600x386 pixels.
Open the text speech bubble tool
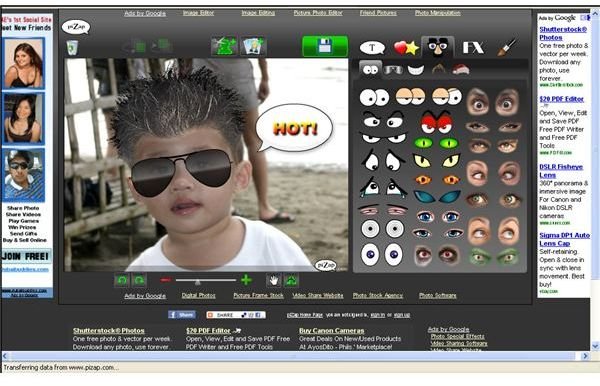372,48
